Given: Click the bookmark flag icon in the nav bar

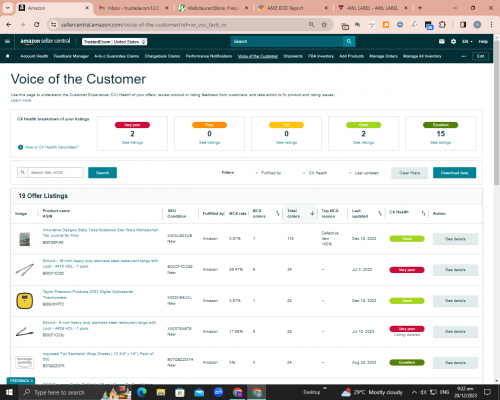Looking at the screenshot, I should click(x=8, y=56).
